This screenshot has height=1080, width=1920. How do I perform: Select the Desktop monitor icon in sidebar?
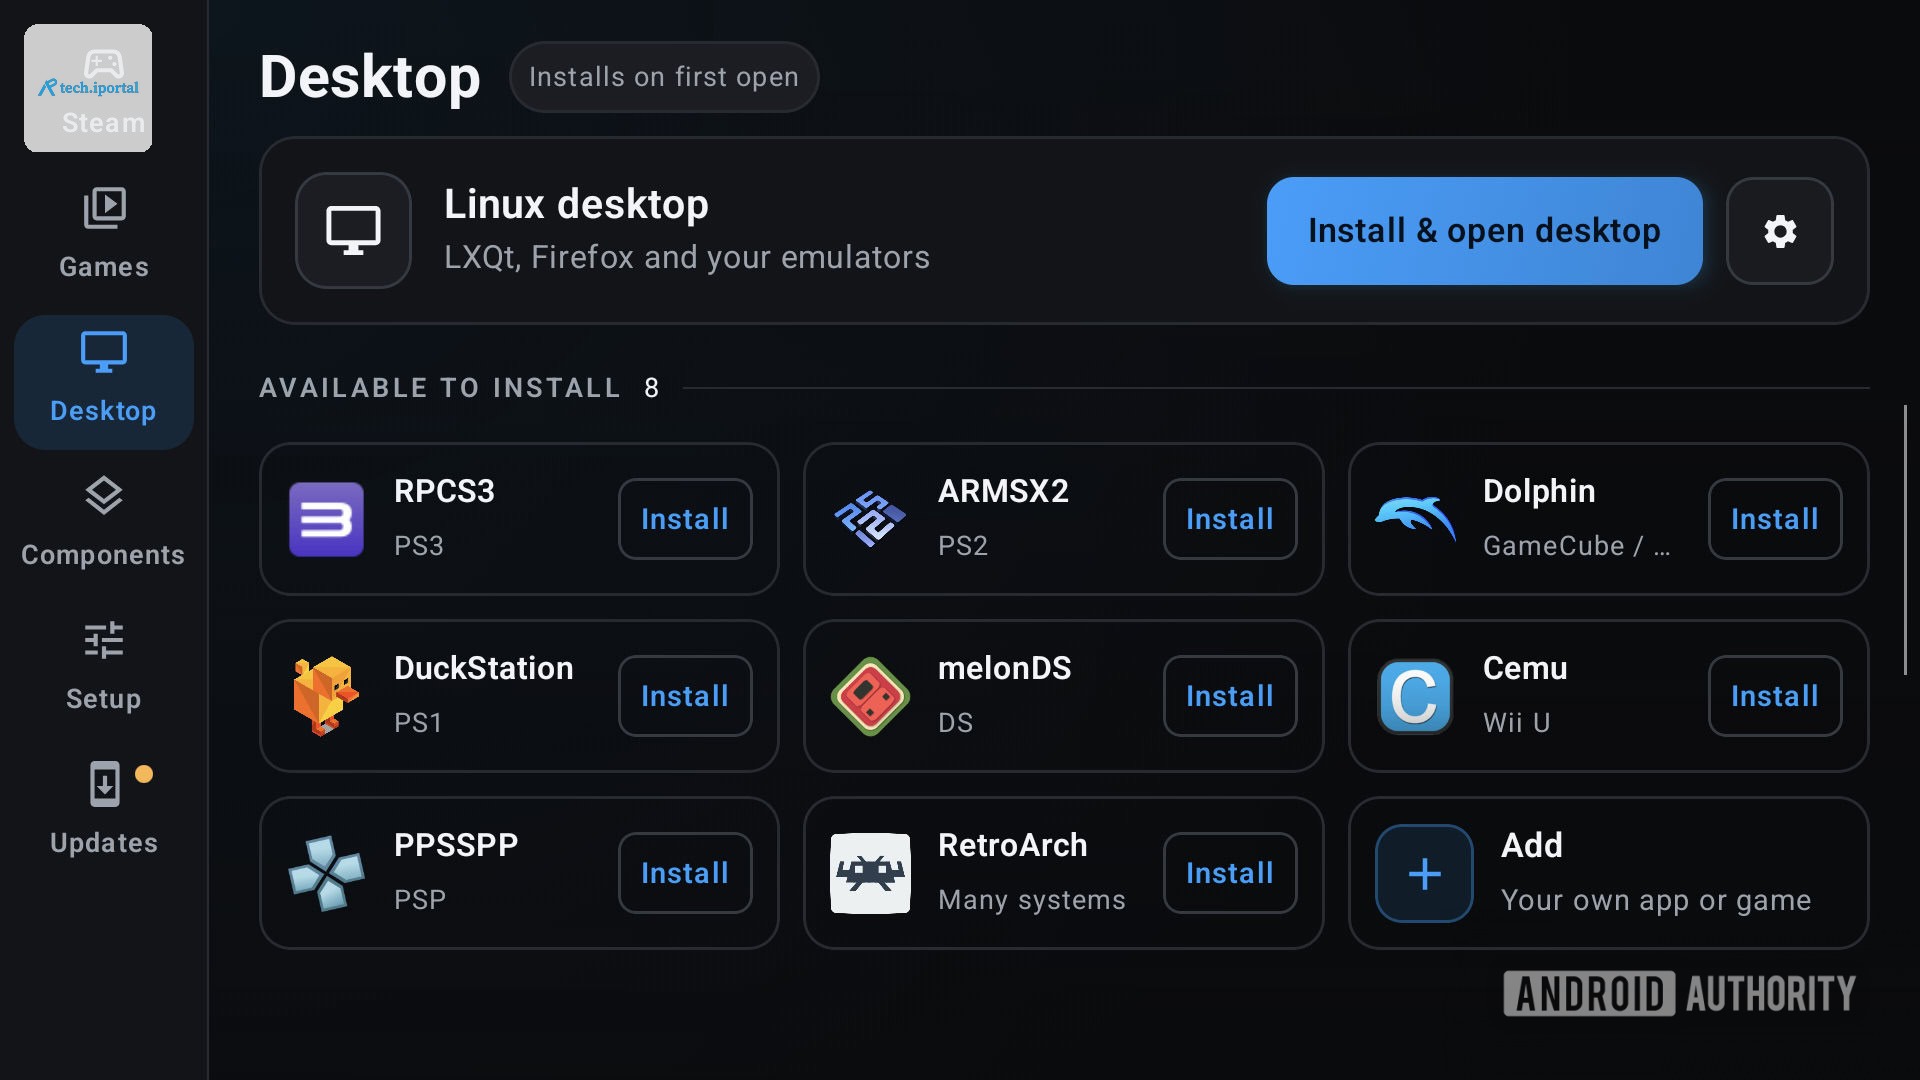104,352
